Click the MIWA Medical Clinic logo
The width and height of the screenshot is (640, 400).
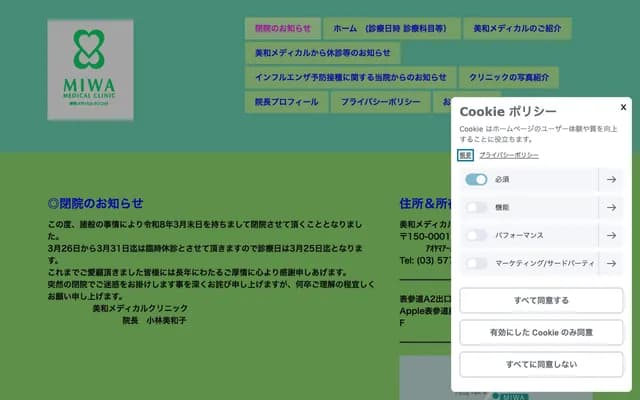pos(90,70)
